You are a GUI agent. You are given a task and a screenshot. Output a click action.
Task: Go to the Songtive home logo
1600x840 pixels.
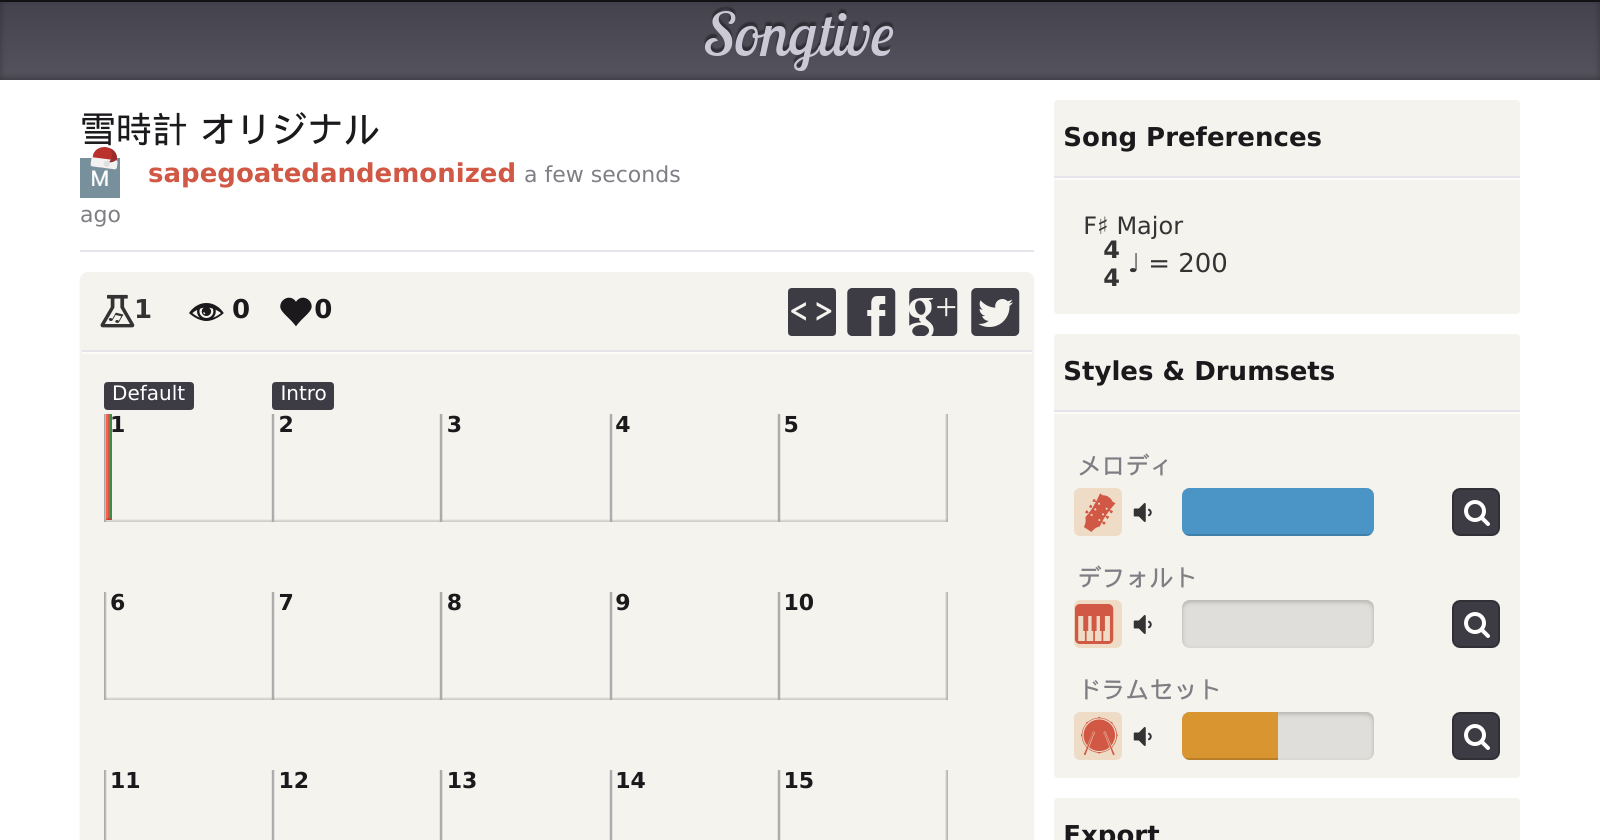(799, 38)
